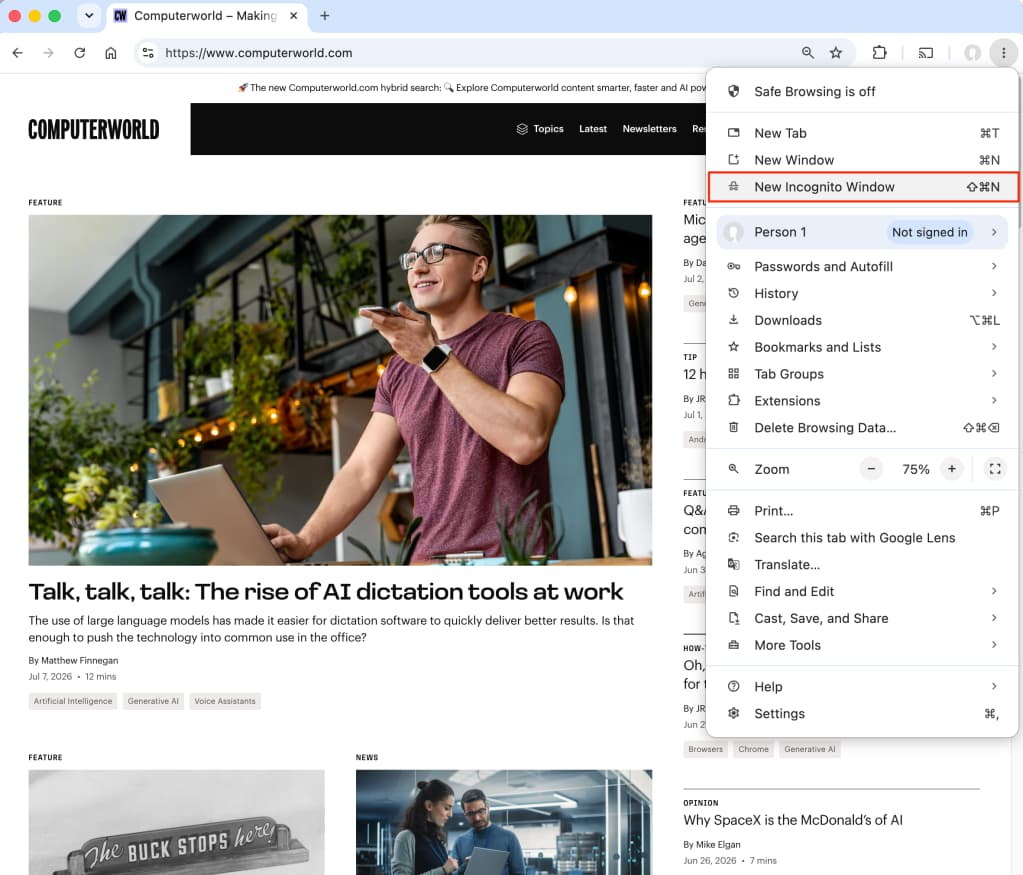Click the browser forward arrow
The height and width of the screenshot is (875, 1023).
click(48, 53)
